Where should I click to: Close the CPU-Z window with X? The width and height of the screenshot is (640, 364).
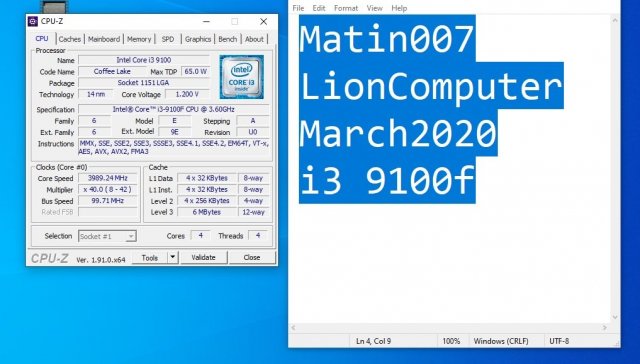click(x=264, y=21)
